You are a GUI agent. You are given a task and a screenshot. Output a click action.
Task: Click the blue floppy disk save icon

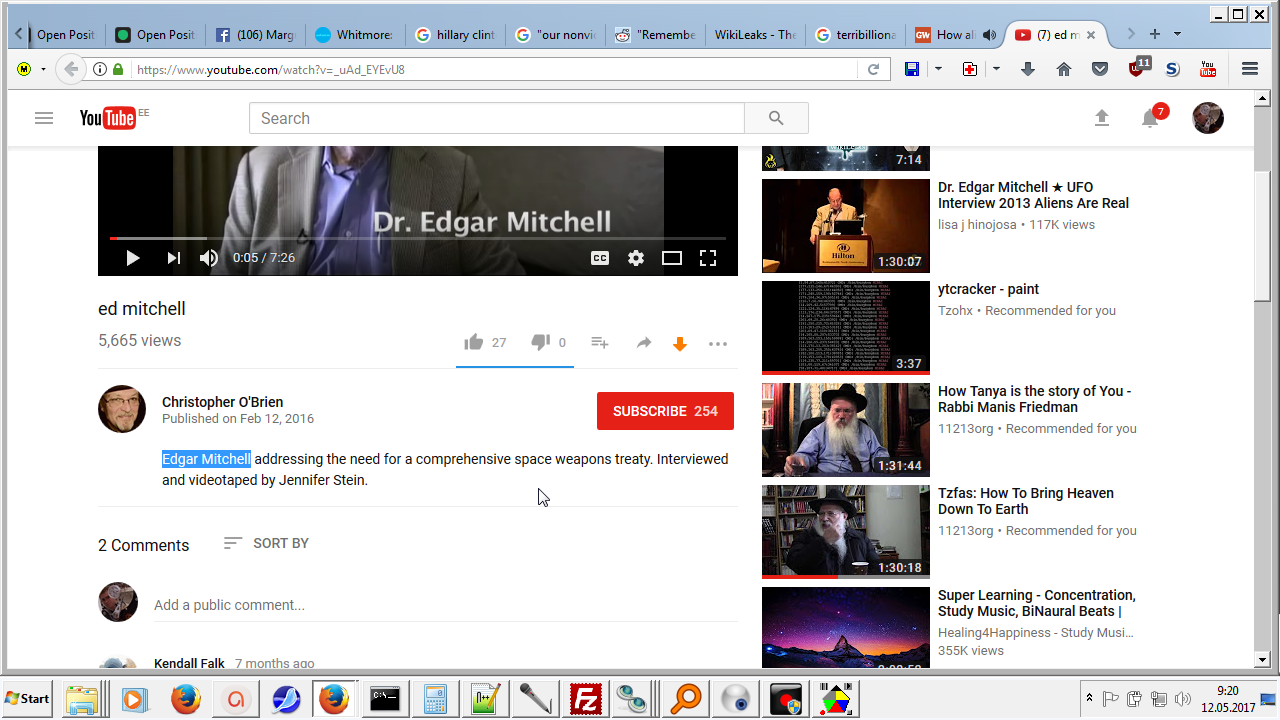tap(912, 69)
